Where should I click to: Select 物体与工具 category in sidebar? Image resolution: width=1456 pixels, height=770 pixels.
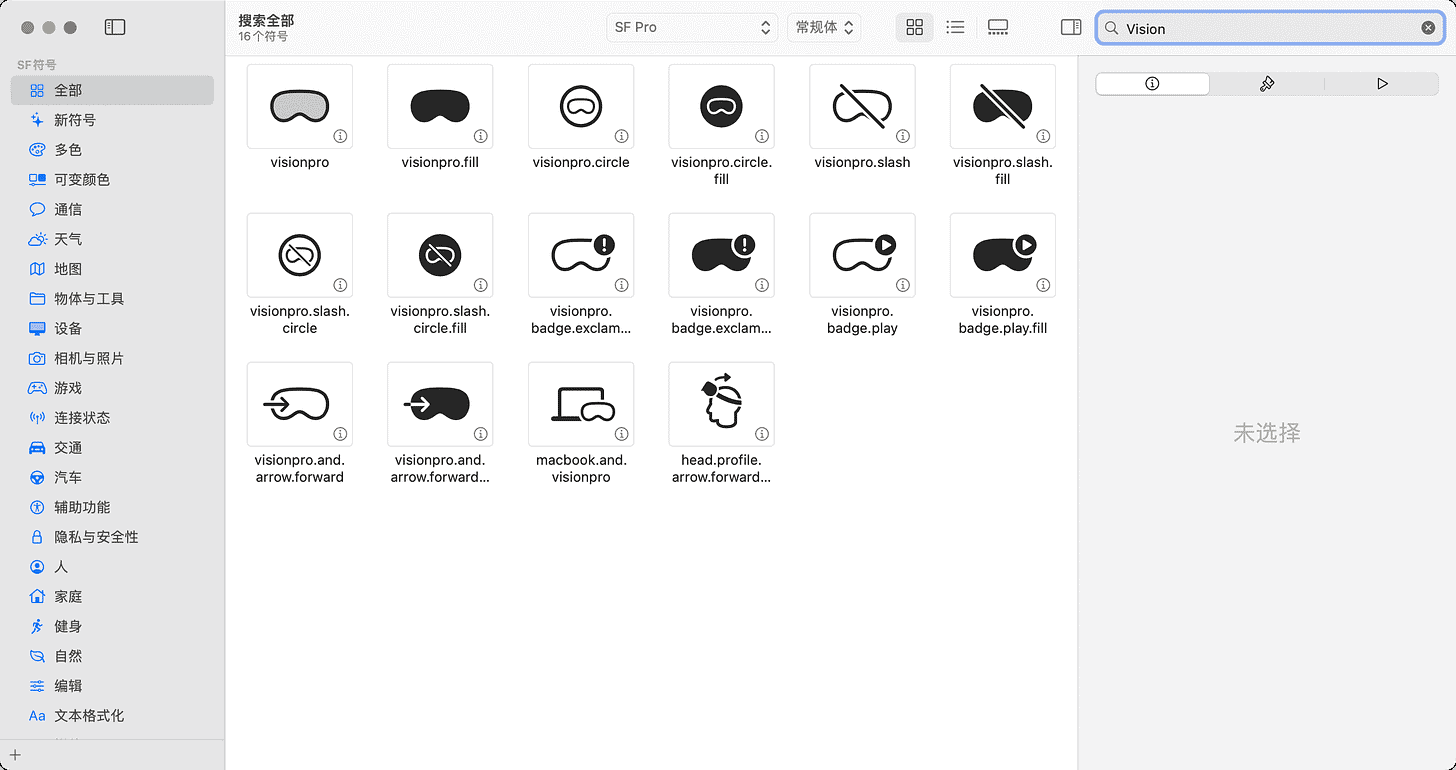112,299
